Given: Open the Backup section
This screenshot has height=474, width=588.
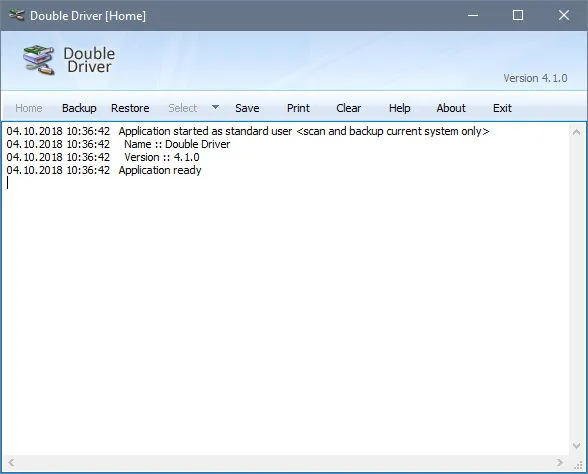Looking at the screenshot, I should click(79, 108).
